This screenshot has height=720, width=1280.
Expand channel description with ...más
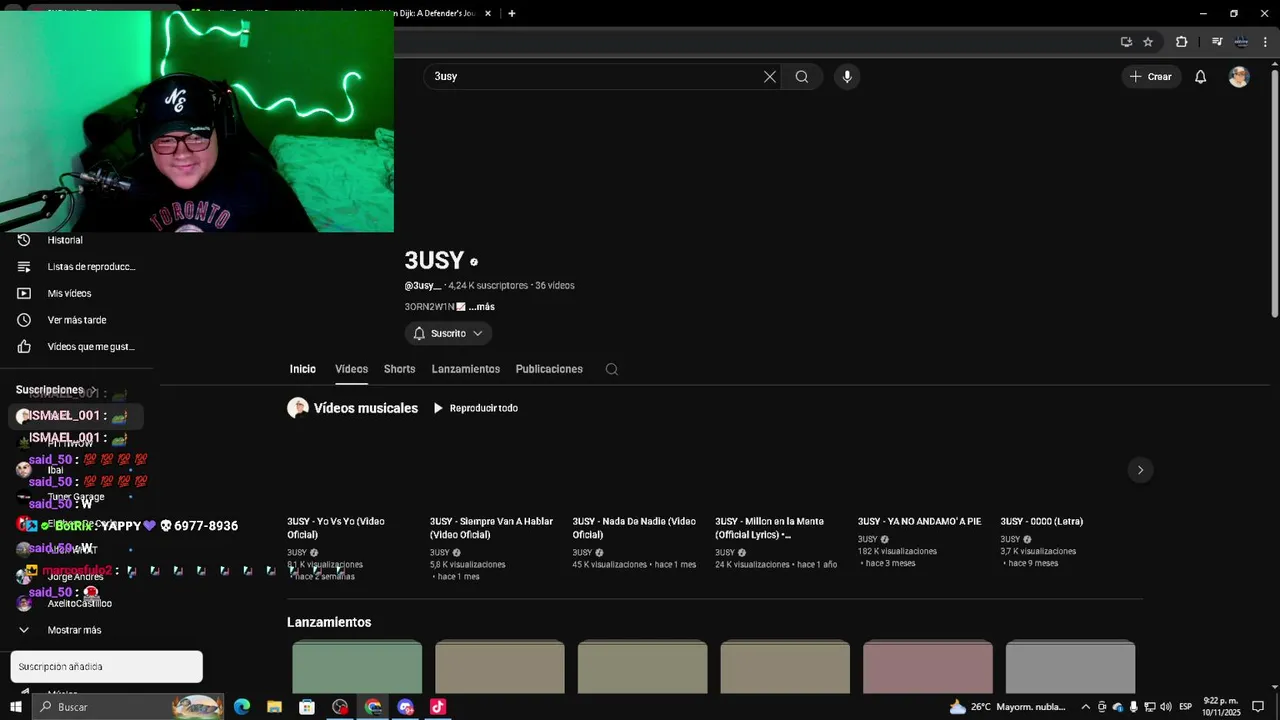(482, 307)
